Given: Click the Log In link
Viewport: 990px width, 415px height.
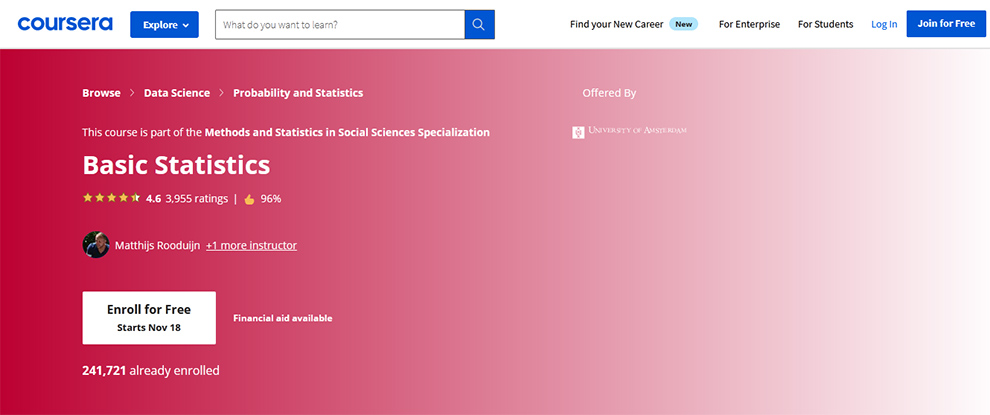Looking at the screenshot, I should tap(884, 24).
